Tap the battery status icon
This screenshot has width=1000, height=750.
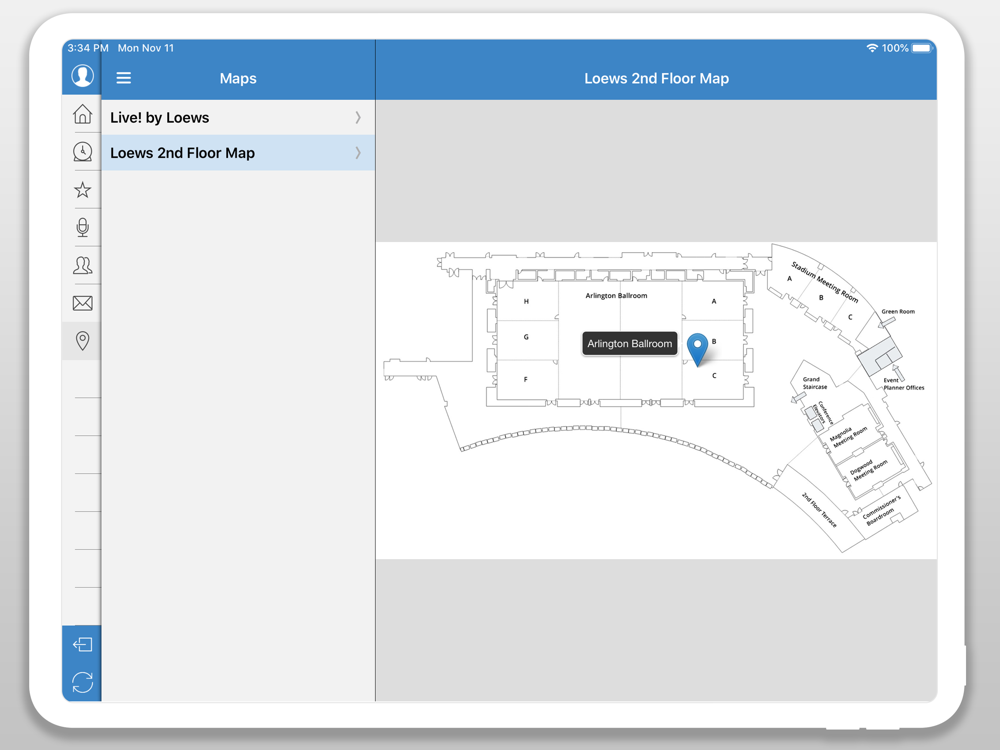(922, 48)
